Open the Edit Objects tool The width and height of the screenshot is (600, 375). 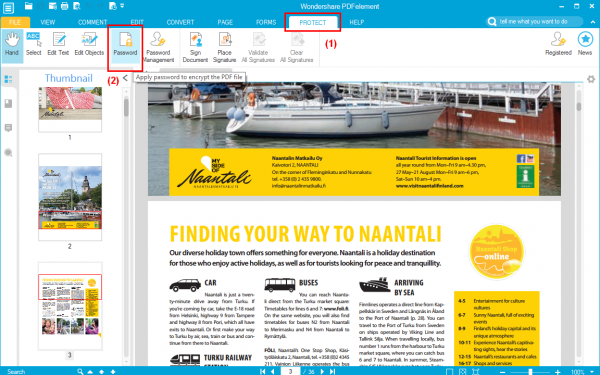pyautogui.click(x=89, y=44)
